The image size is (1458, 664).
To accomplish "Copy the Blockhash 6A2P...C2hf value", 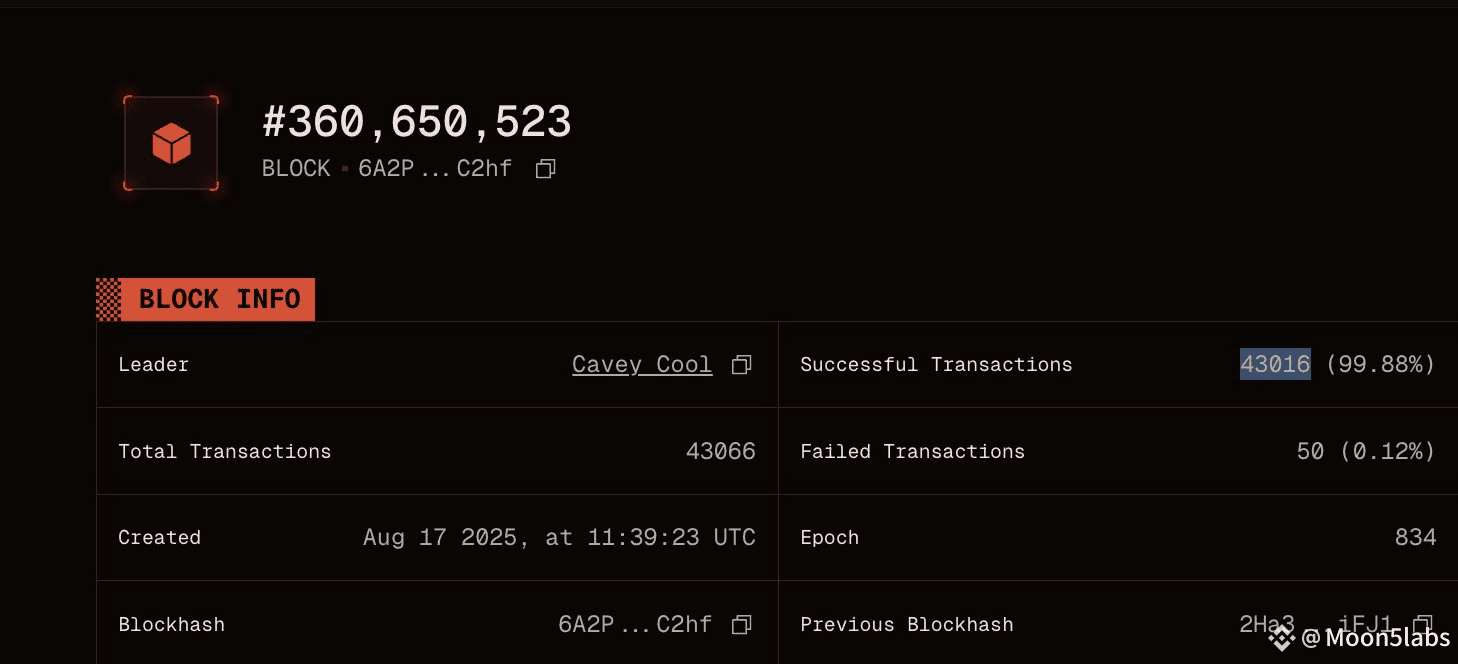I will pyautogui.click(x=741, y=625).
